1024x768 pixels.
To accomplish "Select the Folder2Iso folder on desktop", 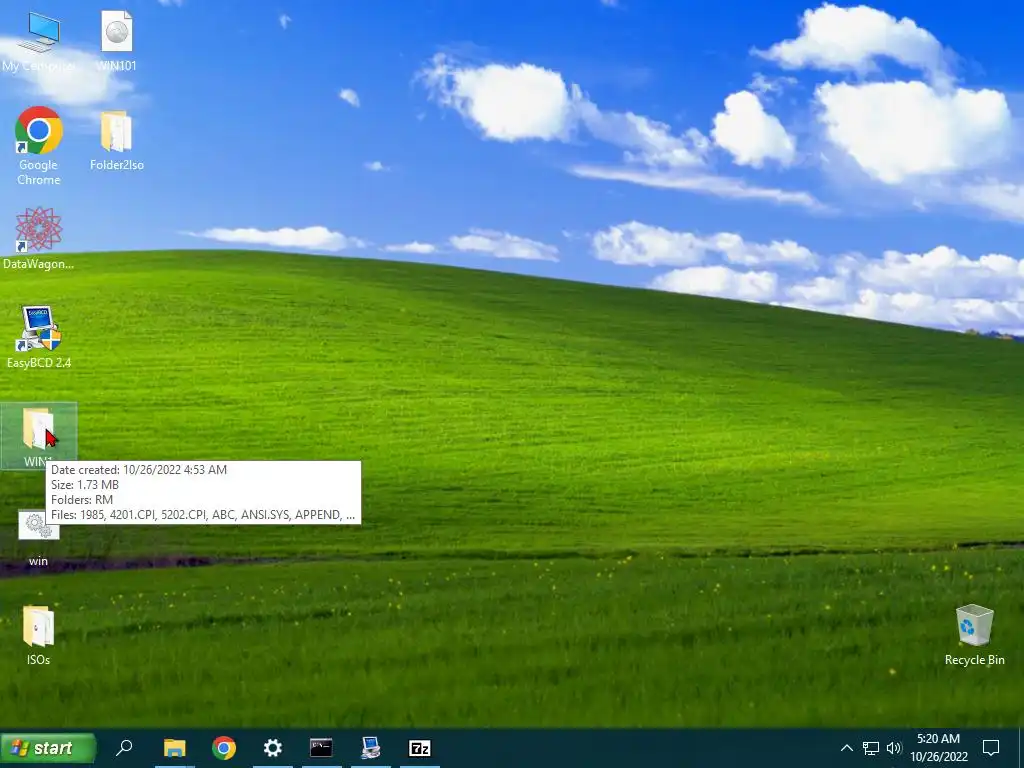I will click(x=116, y=140).
